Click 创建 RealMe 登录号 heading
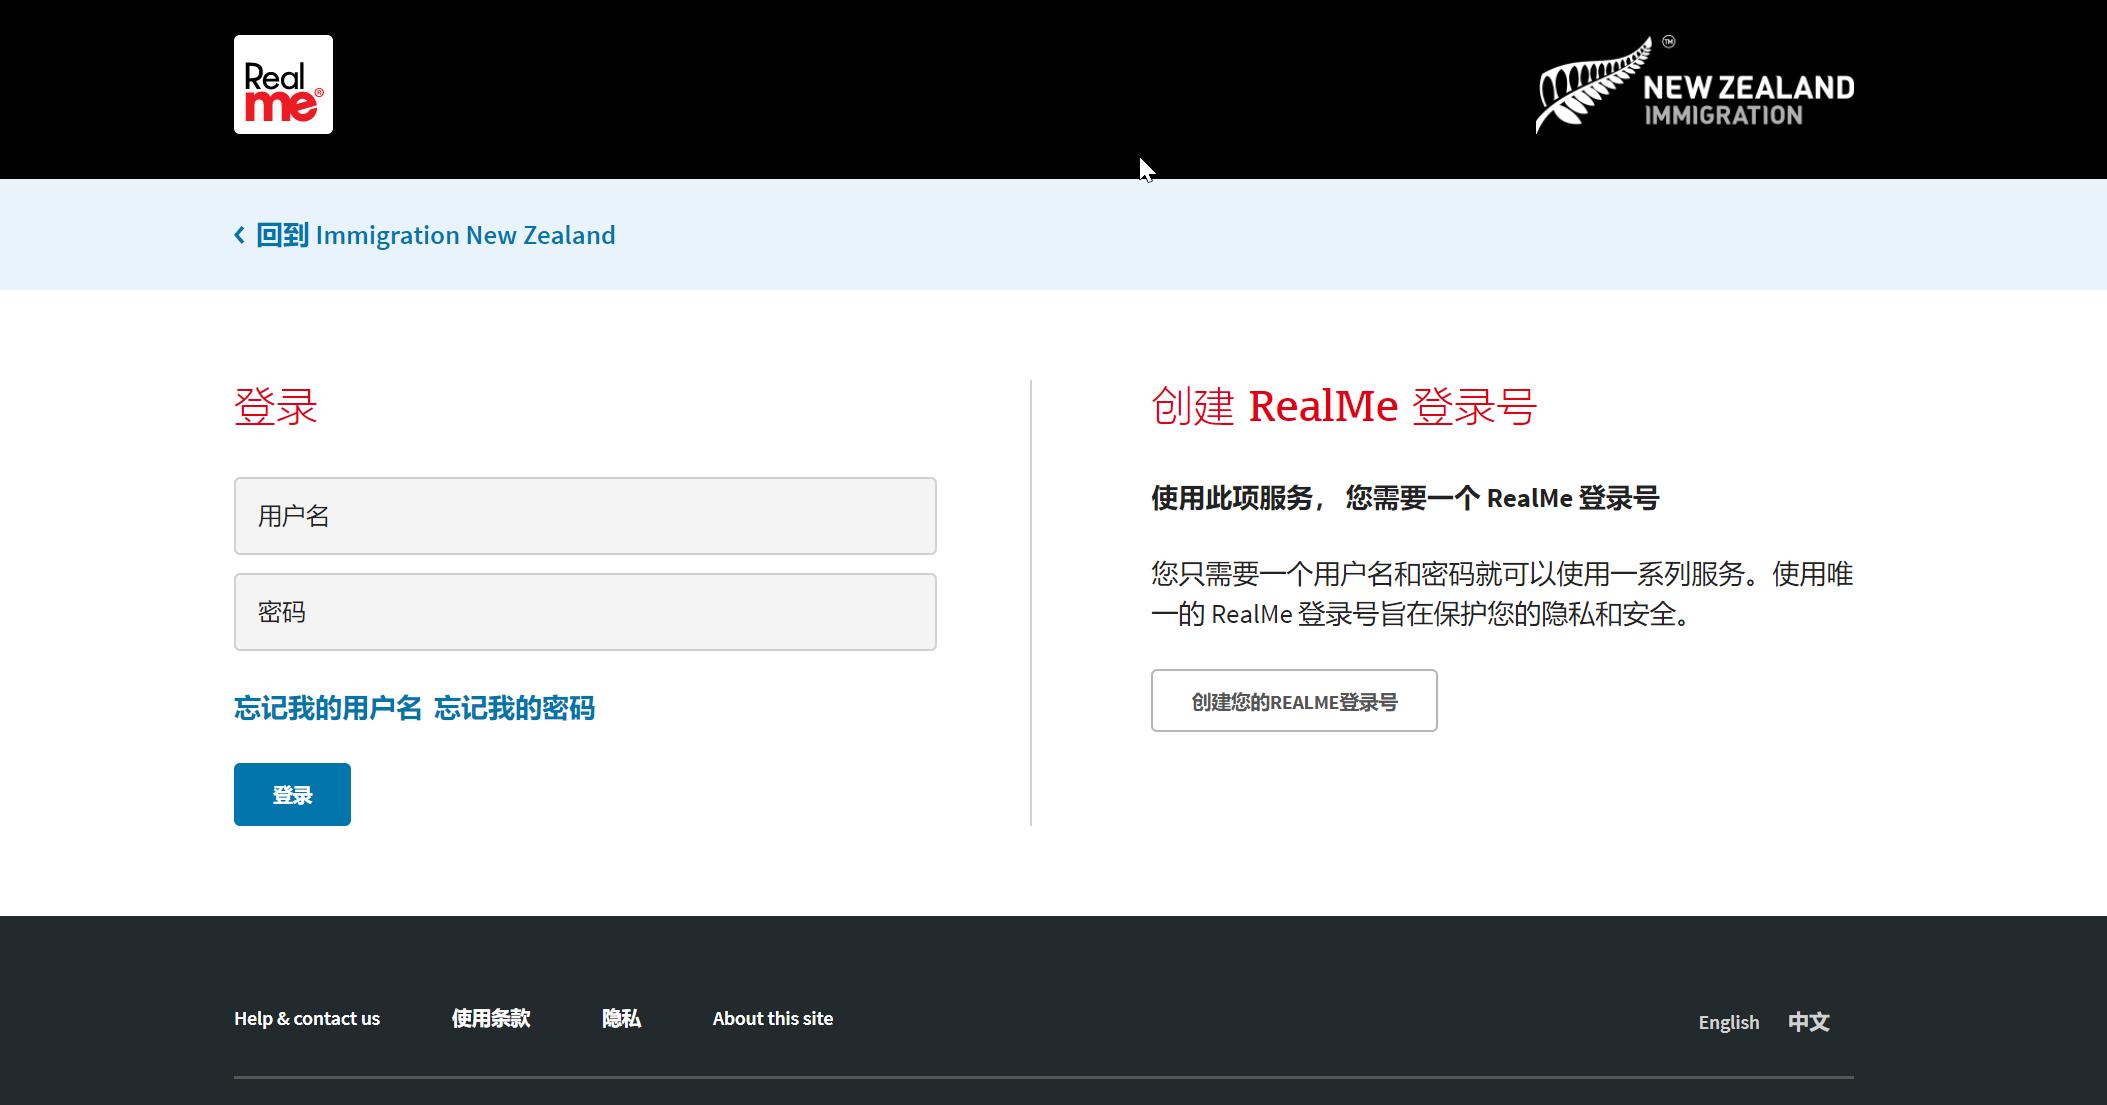 click(1343, 407)
